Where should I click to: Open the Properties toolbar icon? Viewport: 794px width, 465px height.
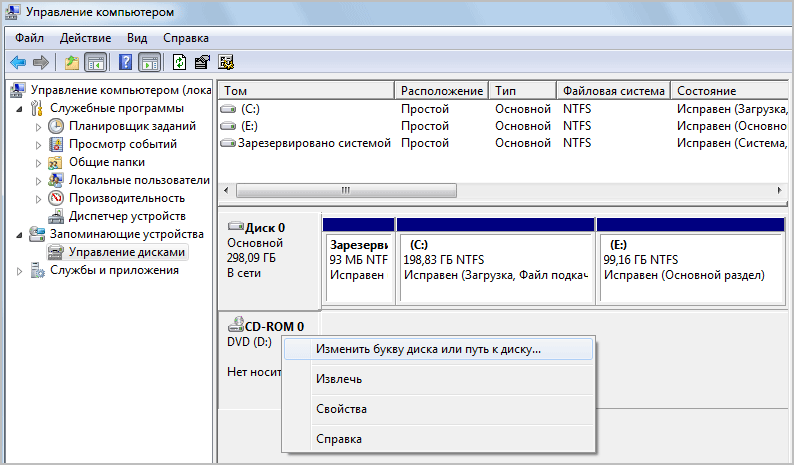tap(202, 62)
